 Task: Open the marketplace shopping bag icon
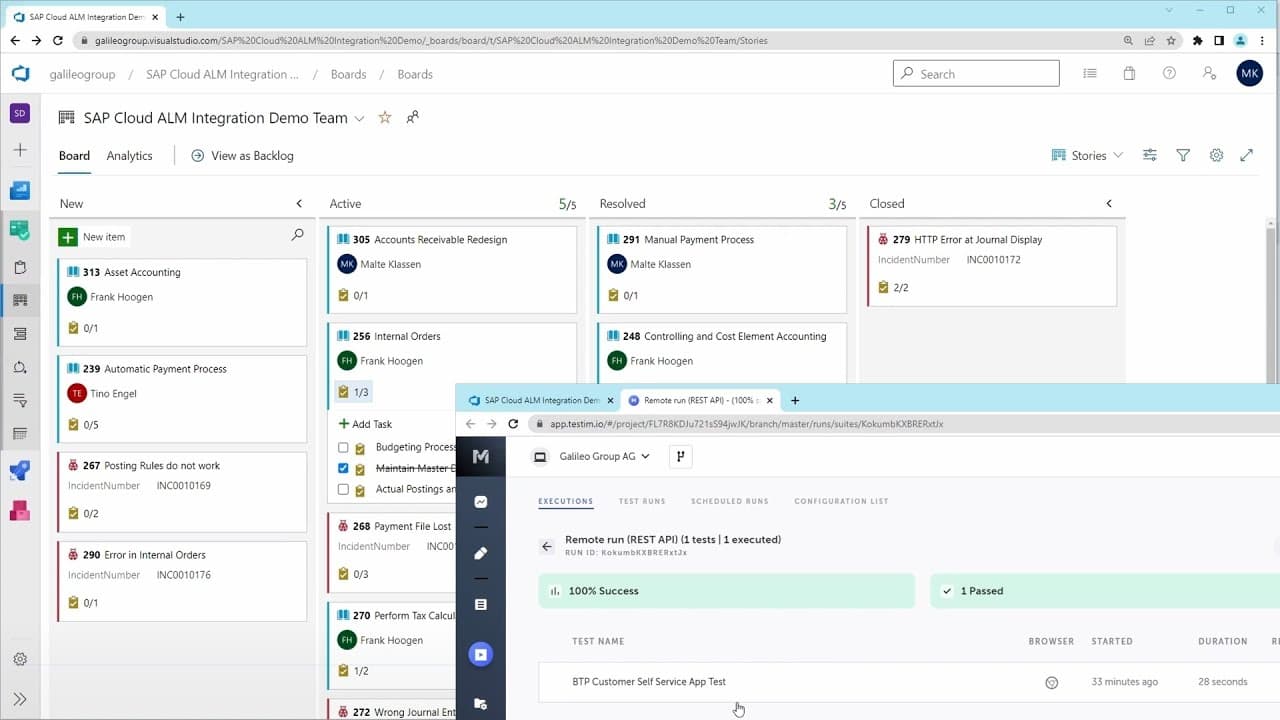point(1129,74)
